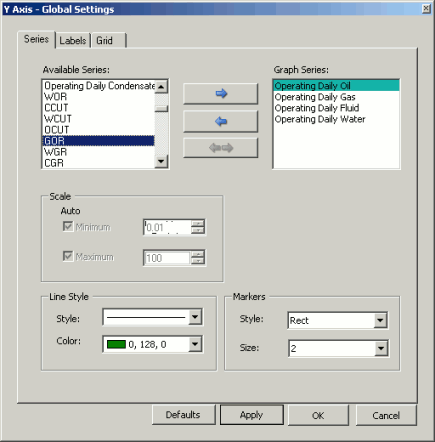435x442 pixels.
Task: Click the Cancel button
Action: click(x=386, y=415)
